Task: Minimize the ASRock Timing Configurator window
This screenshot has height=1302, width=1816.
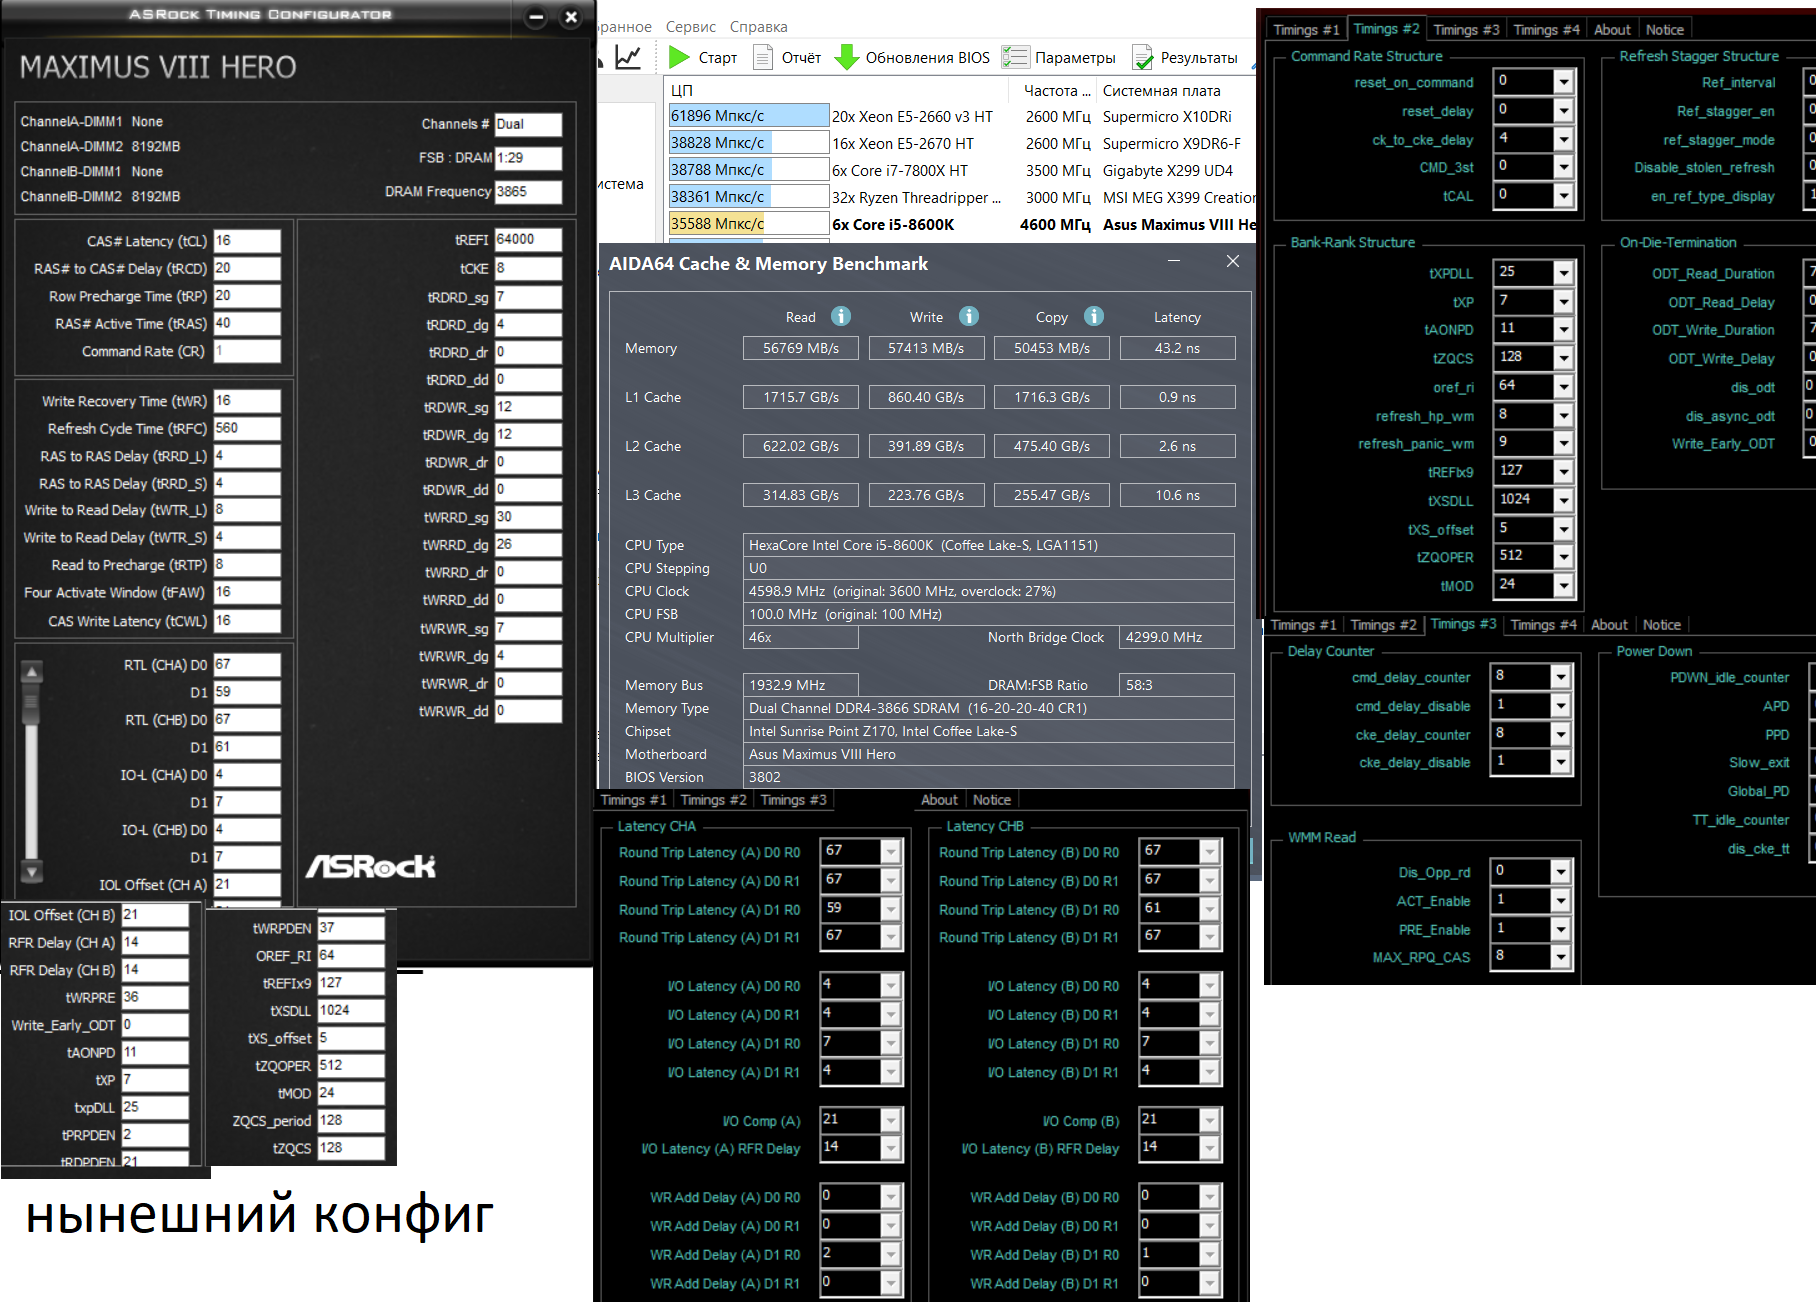Action: [x=536, y=16]
